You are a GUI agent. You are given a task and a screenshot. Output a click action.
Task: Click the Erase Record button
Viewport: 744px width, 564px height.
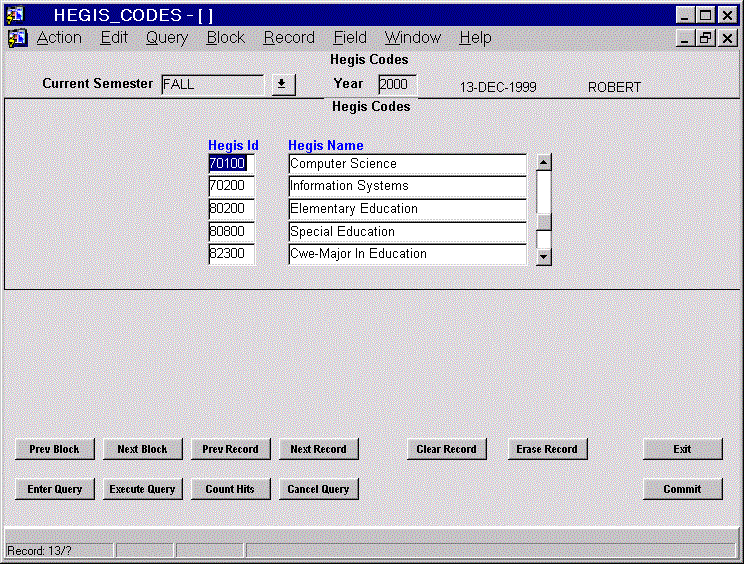coord(548,449)
